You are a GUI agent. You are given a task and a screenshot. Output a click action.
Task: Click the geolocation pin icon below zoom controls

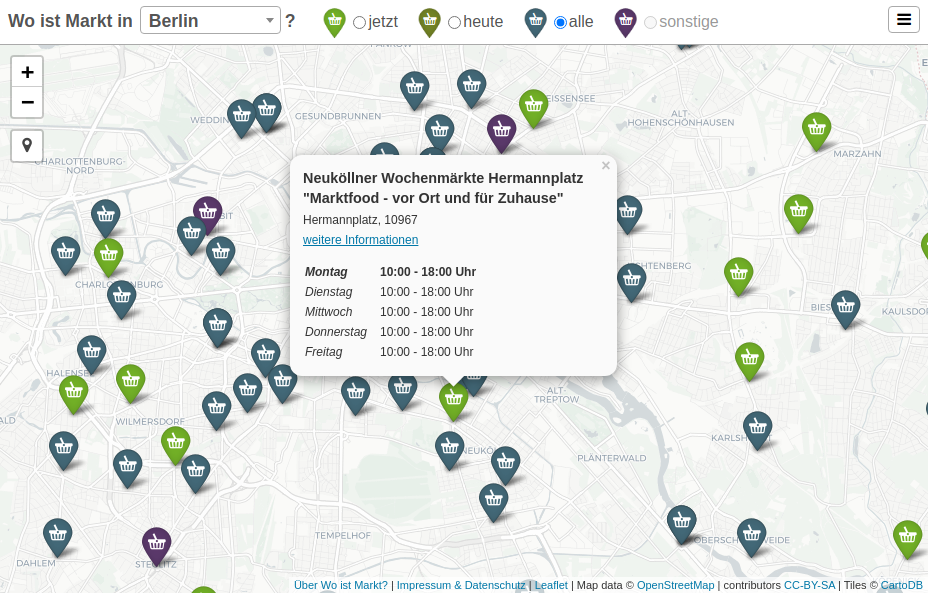26,145
